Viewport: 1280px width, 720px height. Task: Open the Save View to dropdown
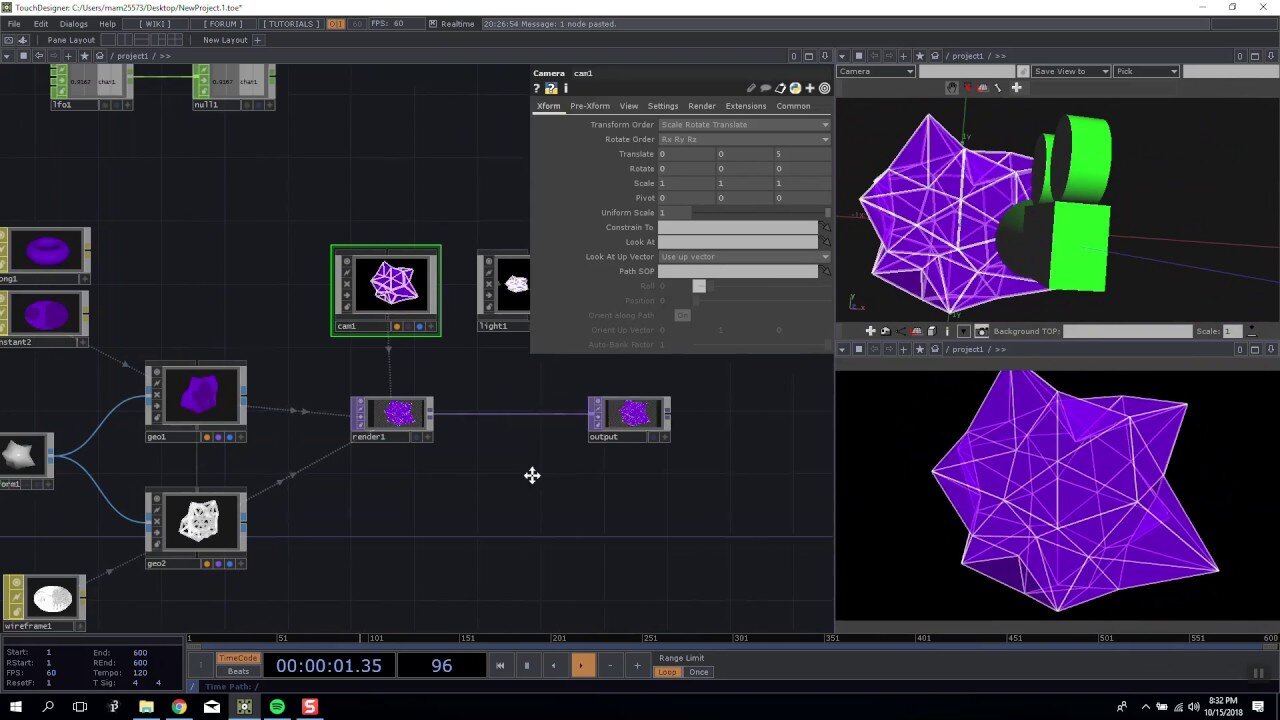pos(1071,71)
